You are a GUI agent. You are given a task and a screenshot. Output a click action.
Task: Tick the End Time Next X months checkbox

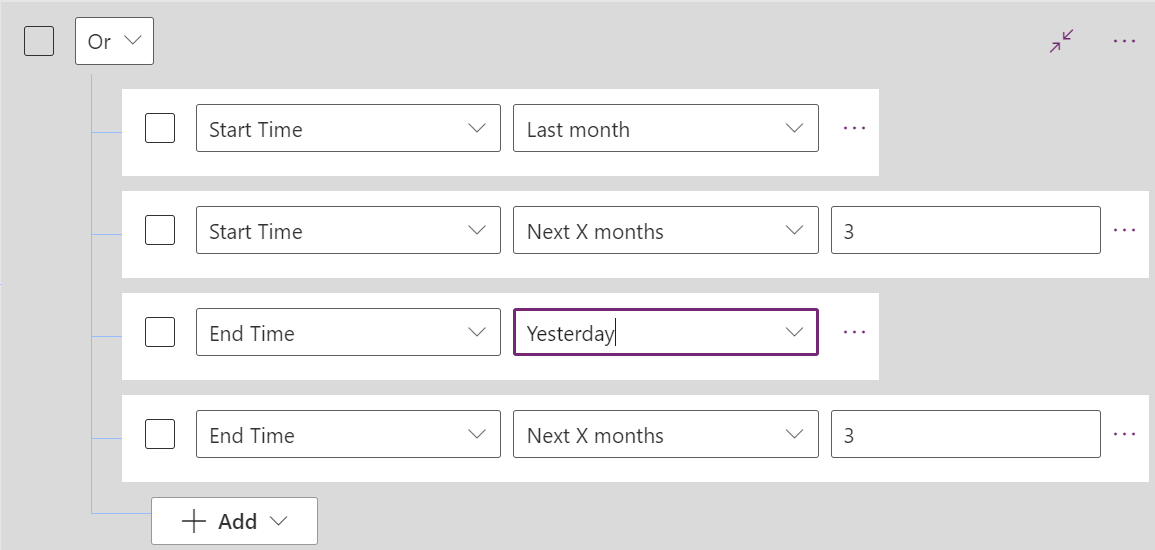coord(160,435)
